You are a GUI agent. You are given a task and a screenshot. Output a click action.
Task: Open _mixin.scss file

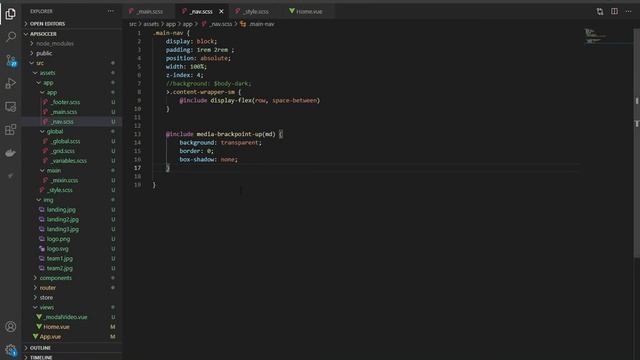(x=64, y=180)
